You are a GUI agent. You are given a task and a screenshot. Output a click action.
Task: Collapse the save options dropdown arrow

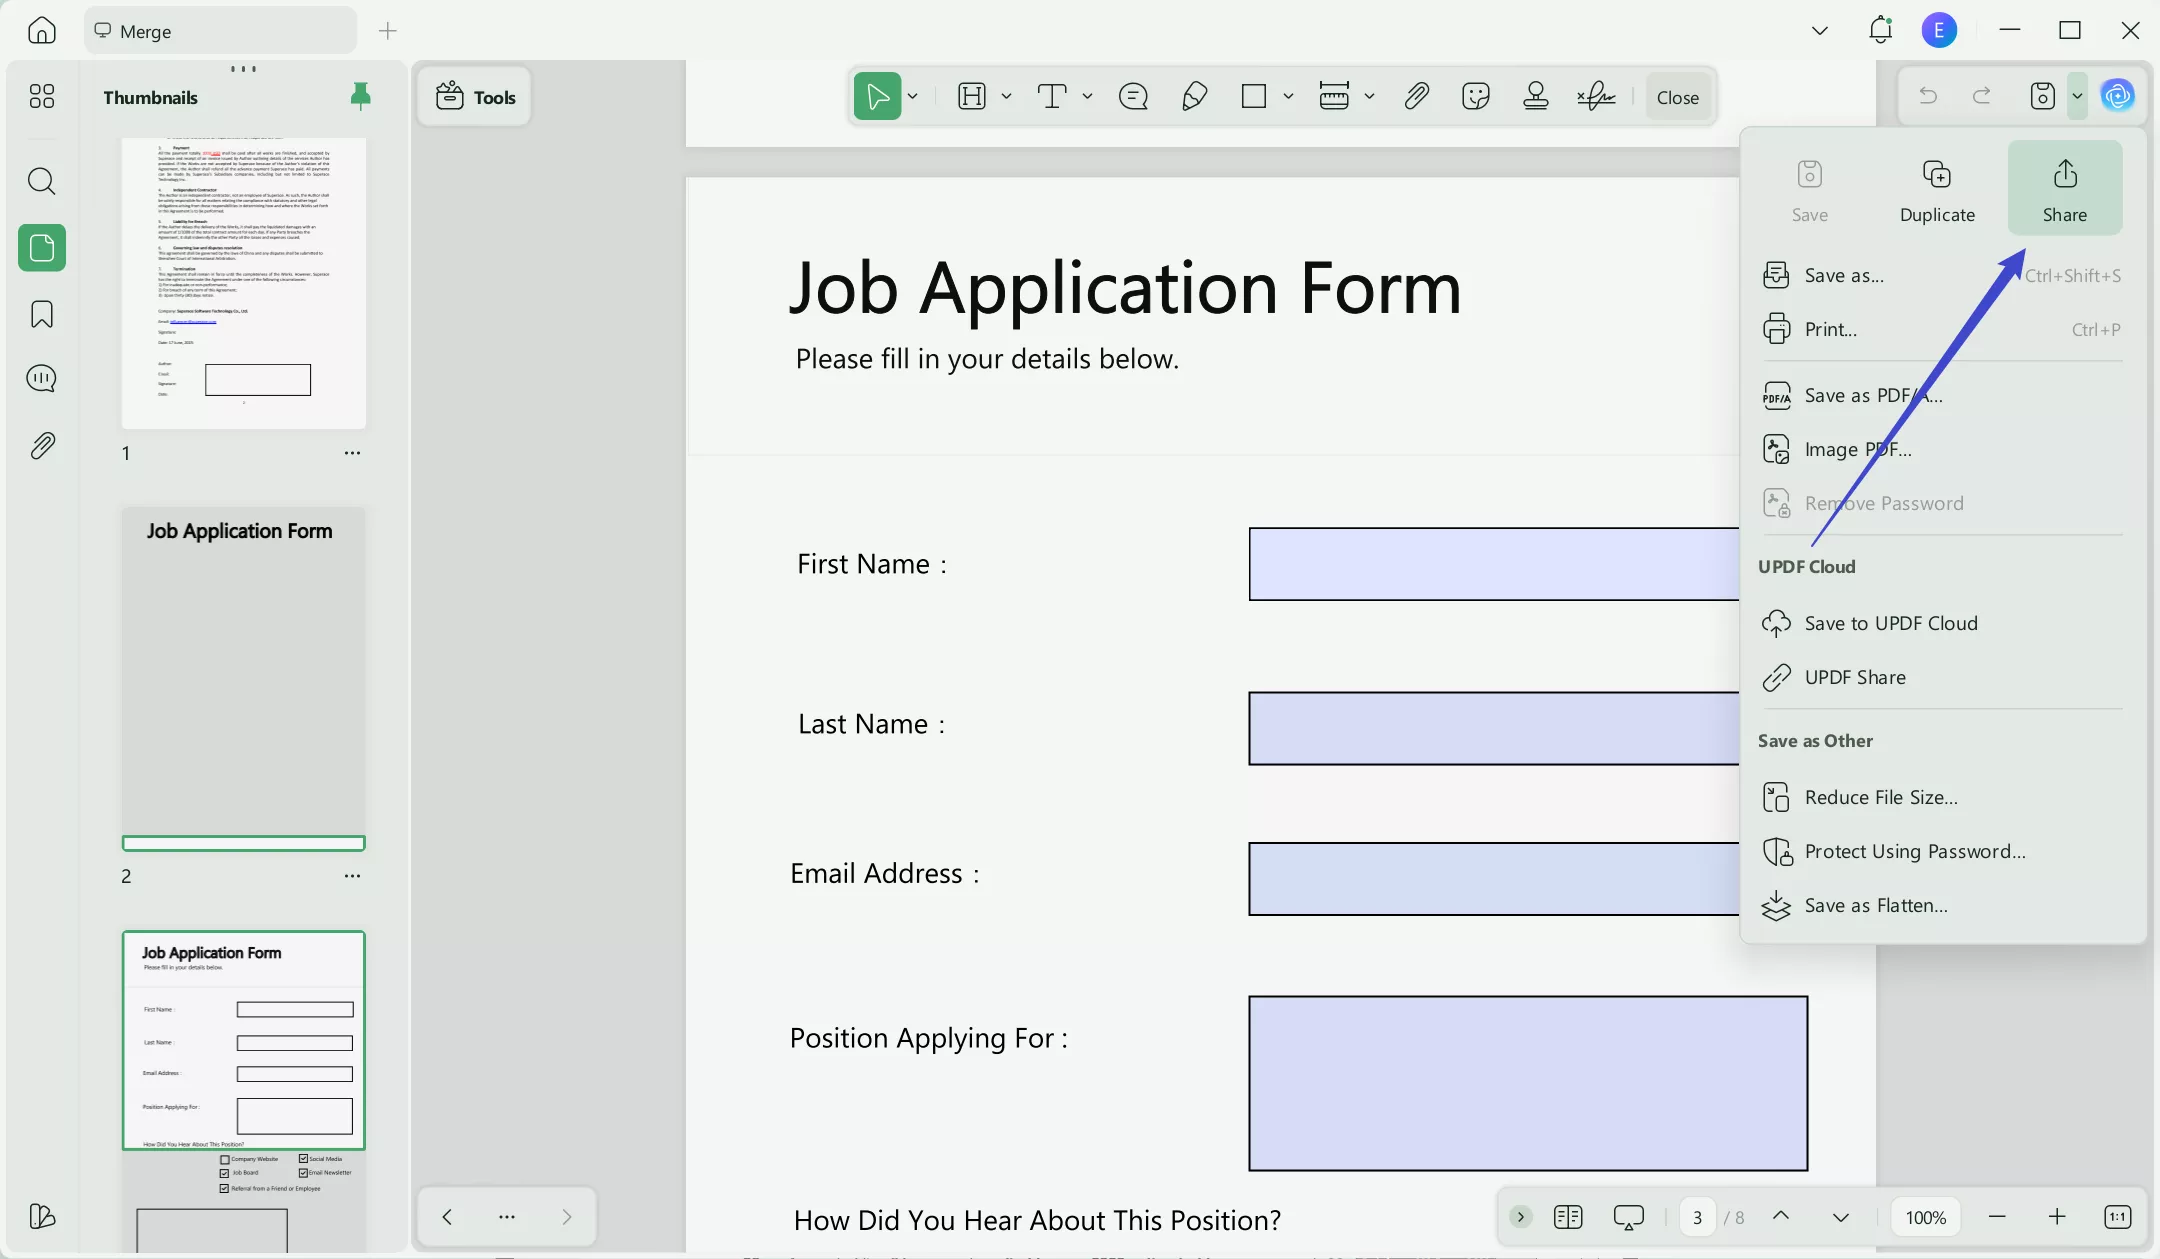pos(2077,96)
